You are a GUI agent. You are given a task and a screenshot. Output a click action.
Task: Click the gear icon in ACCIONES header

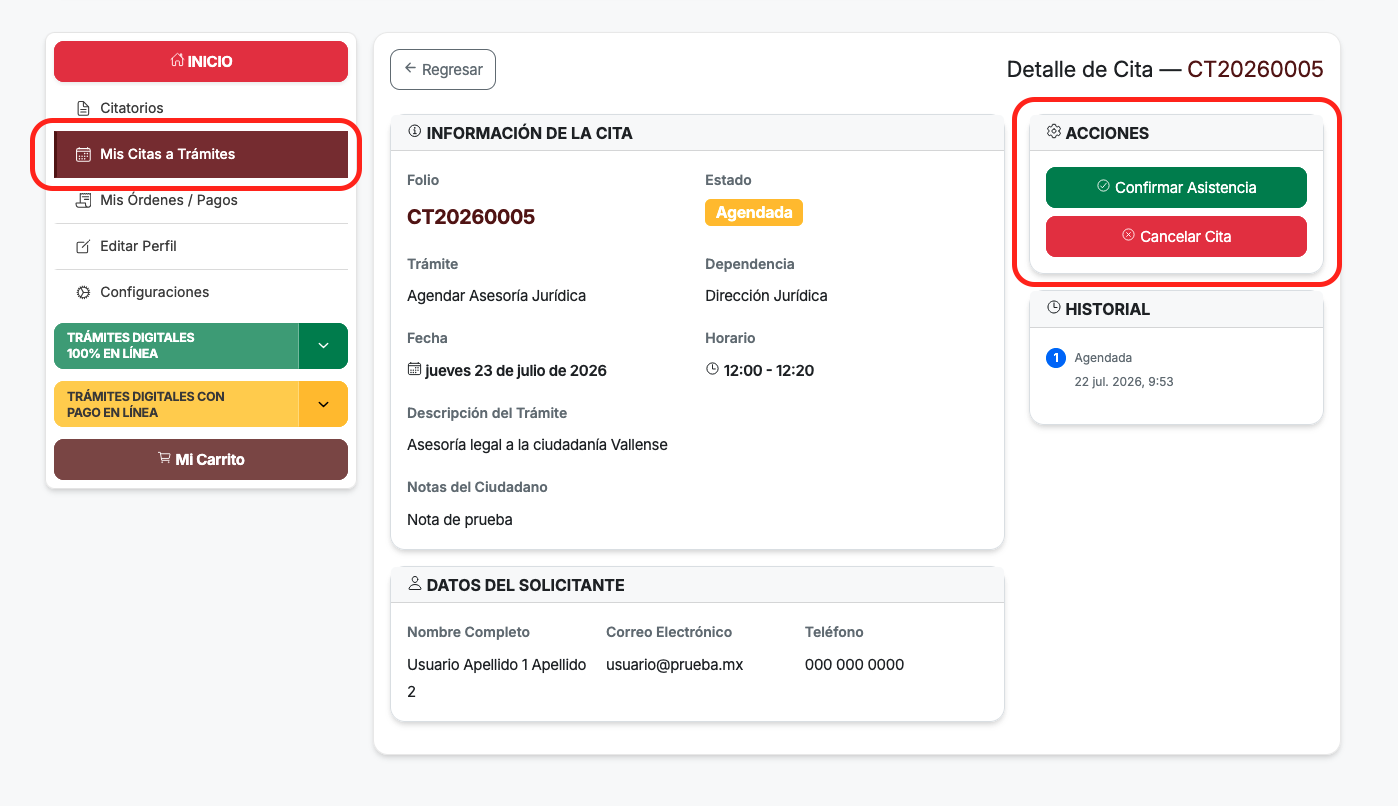(x=1053, y=132)
